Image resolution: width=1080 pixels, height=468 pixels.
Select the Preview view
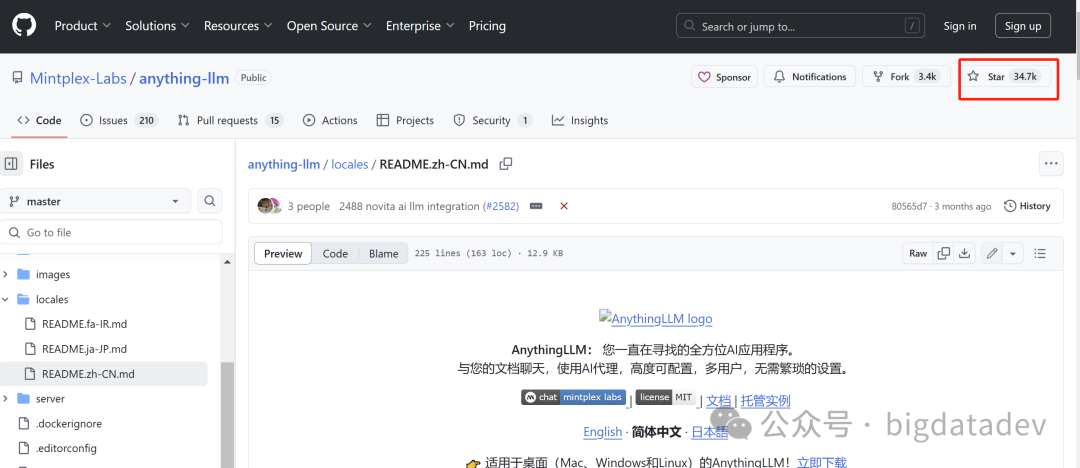pyautogui.click(x=283, y=254)
